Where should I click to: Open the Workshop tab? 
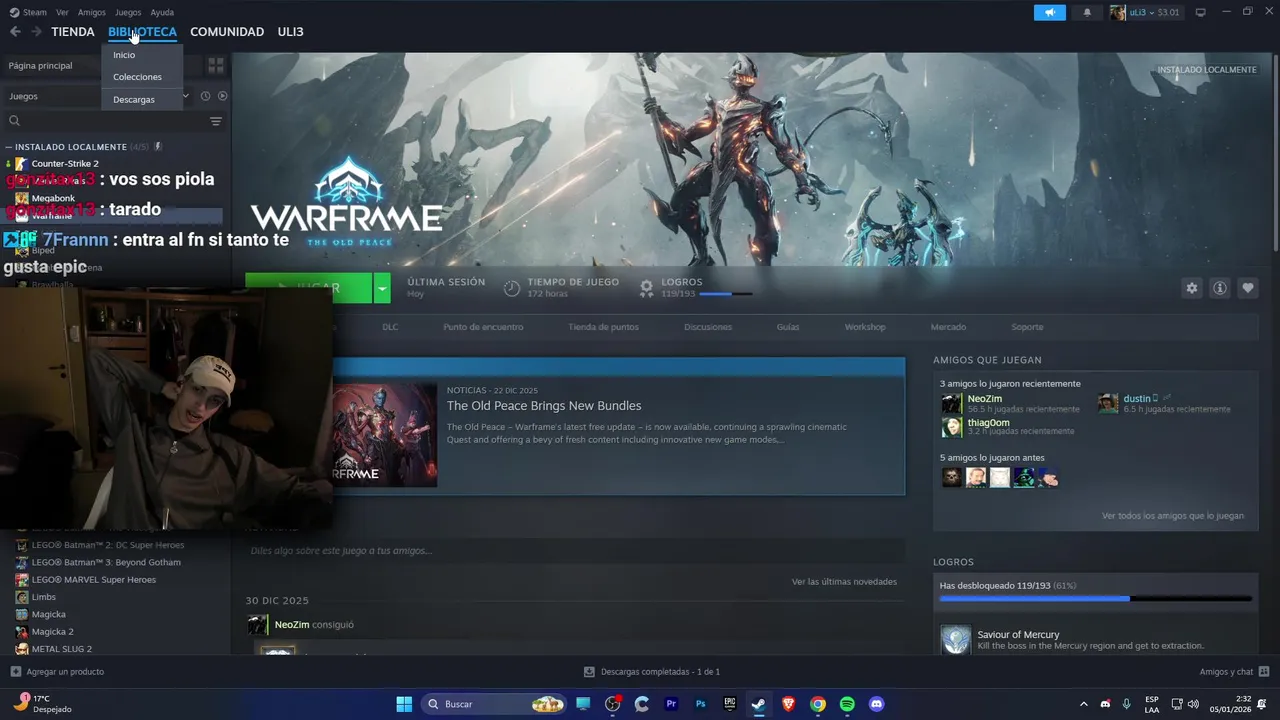(865, 327)
